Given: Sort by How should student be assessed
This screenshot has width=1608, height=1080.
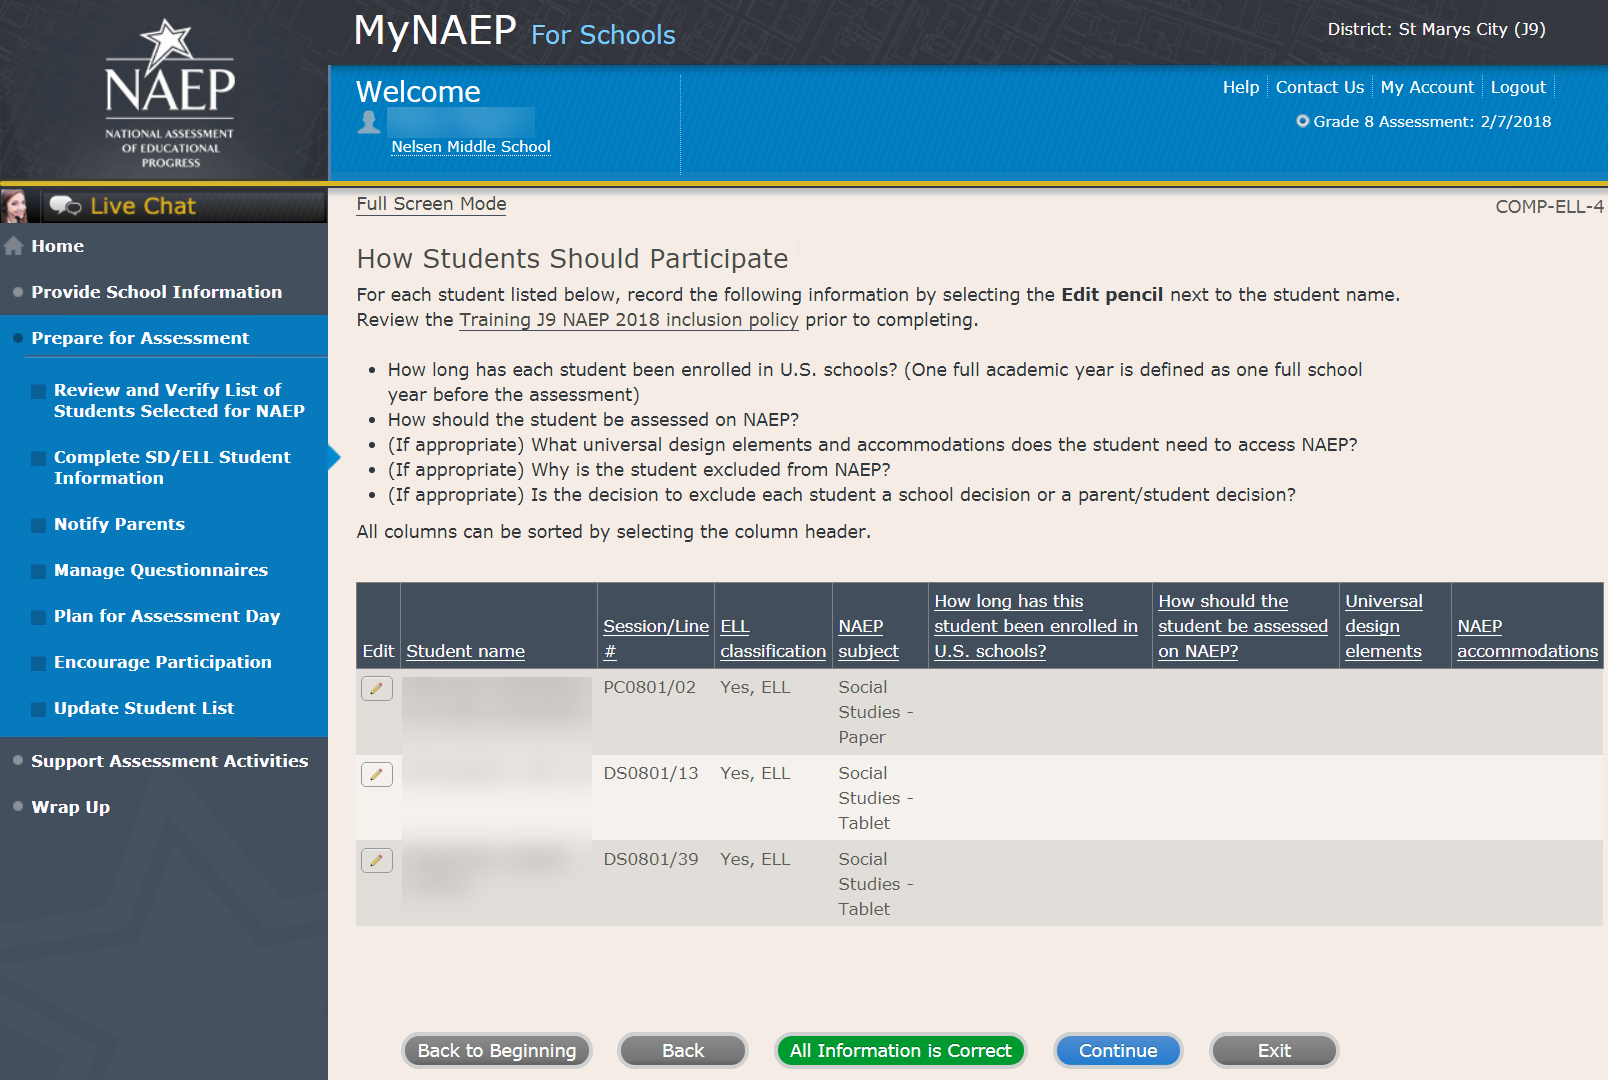Looking at the screenshot, I should (x=1243, y=626).
